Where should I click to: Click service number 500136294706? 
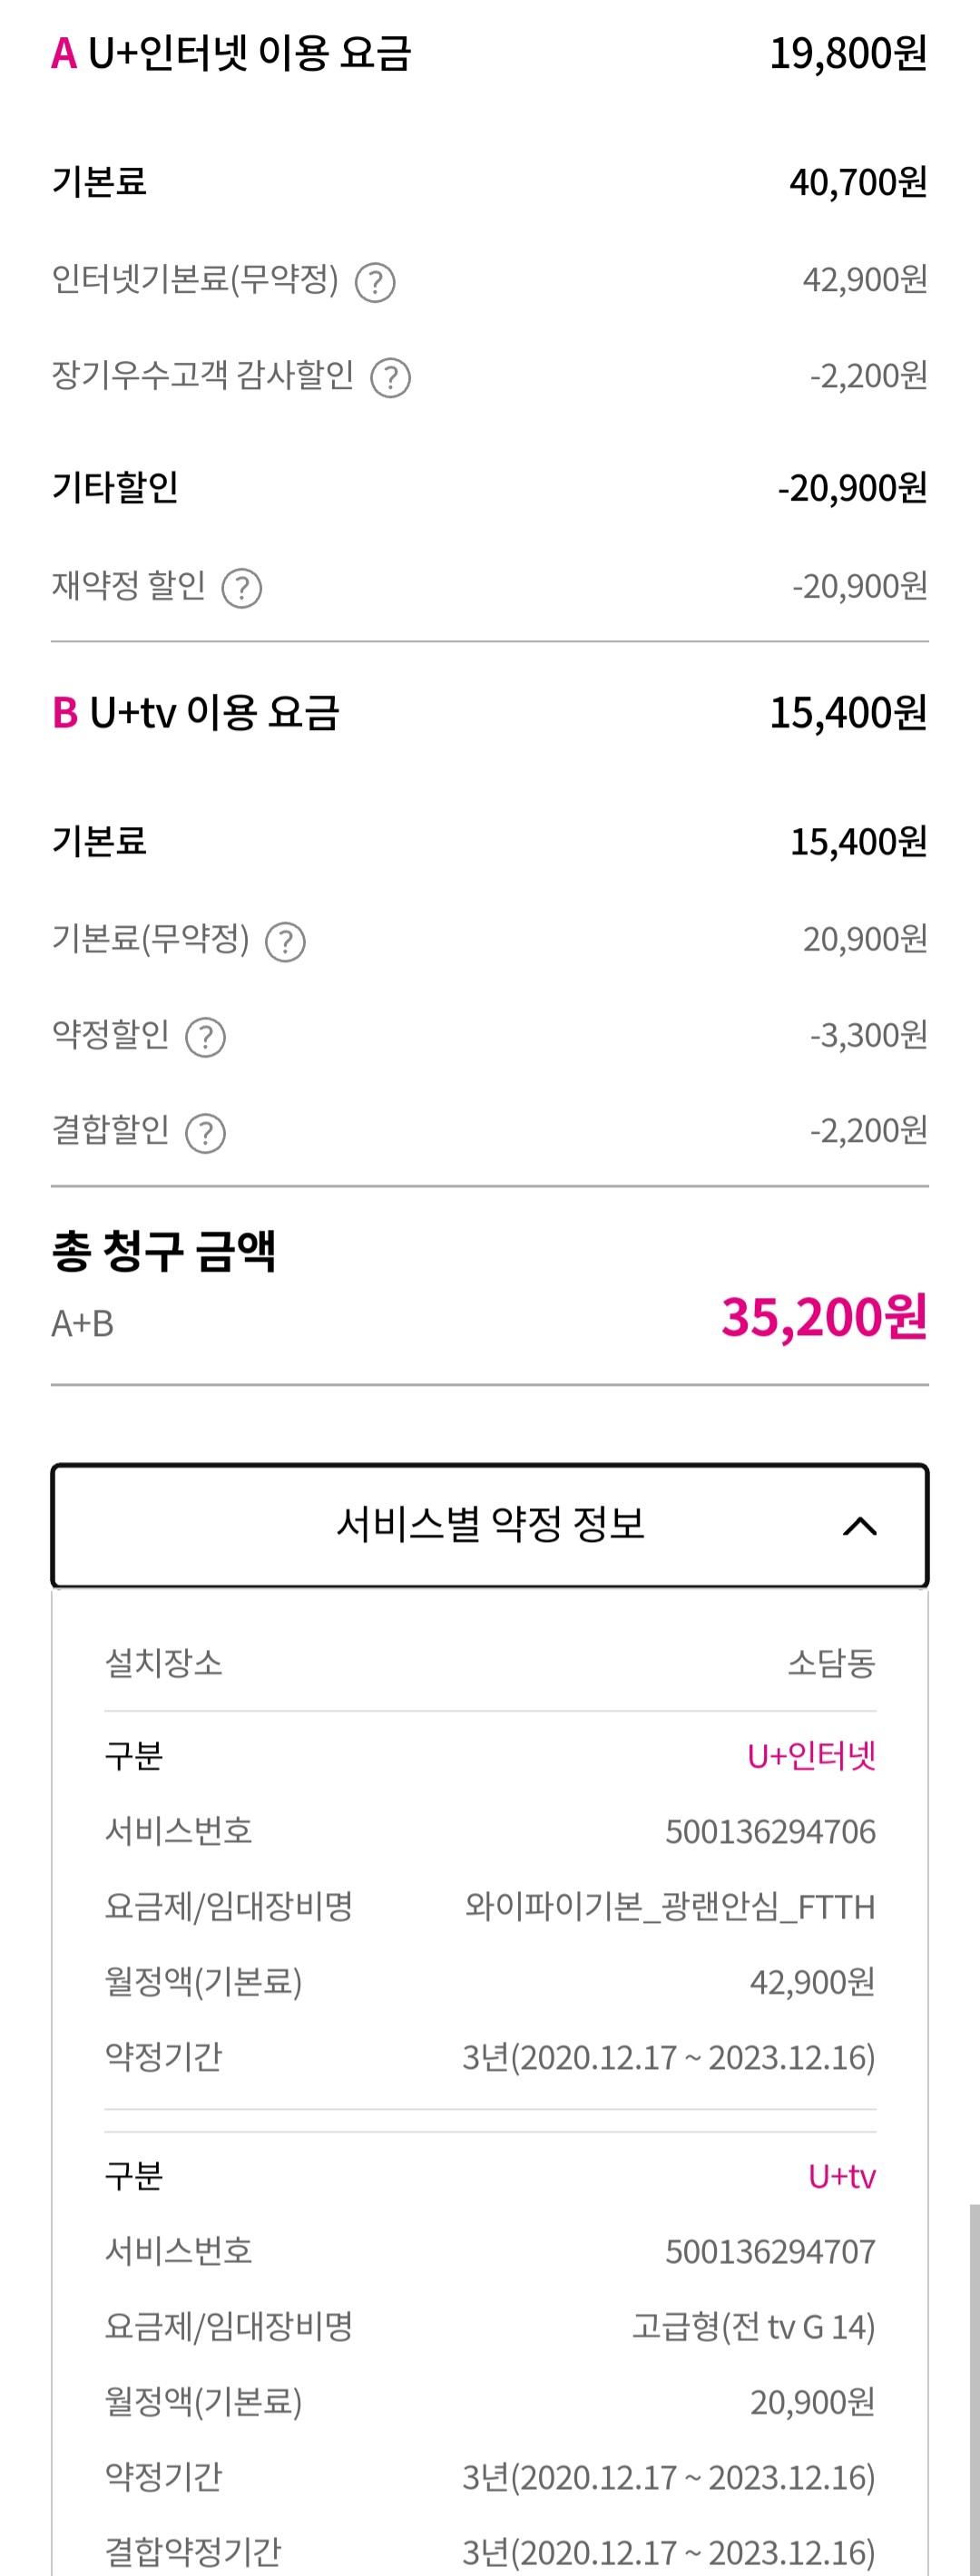pyautogui.click(x=770, y=1832)
